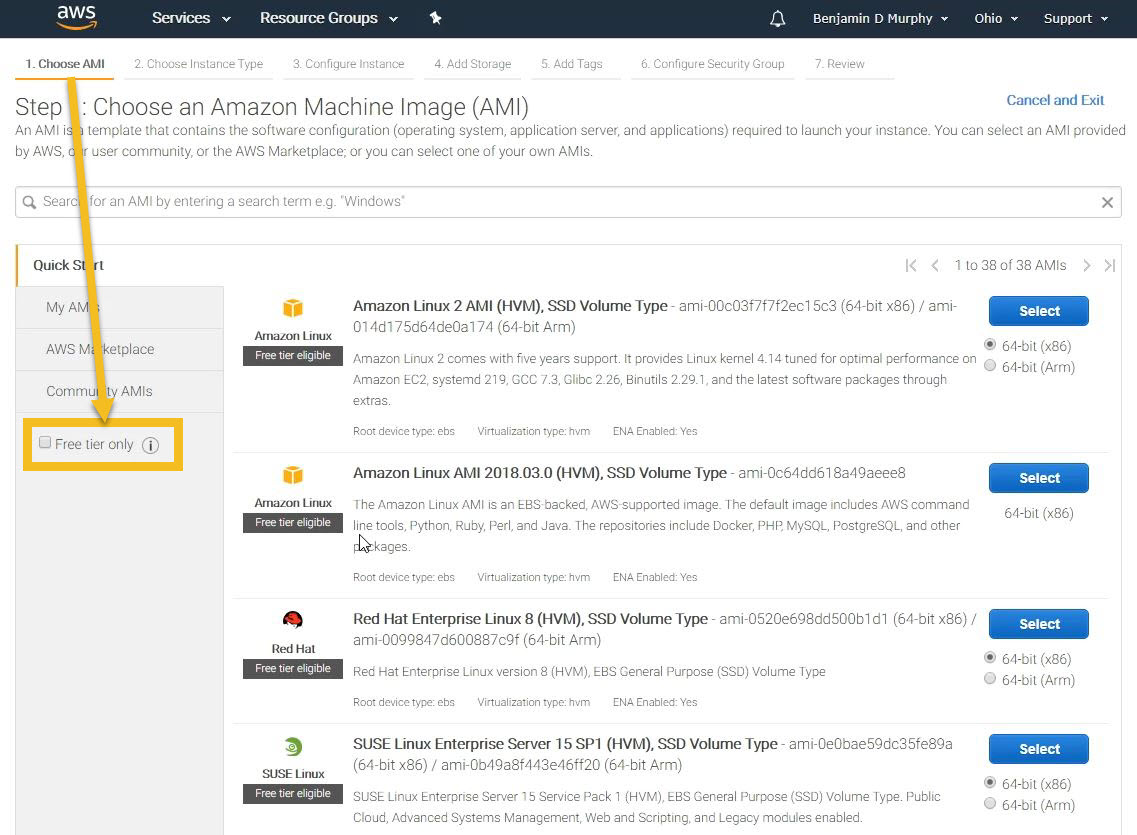This screenshot has height=835, width=1137.
Task: Switch to 3. Configure Instance tab
Action: coord(348,65)
